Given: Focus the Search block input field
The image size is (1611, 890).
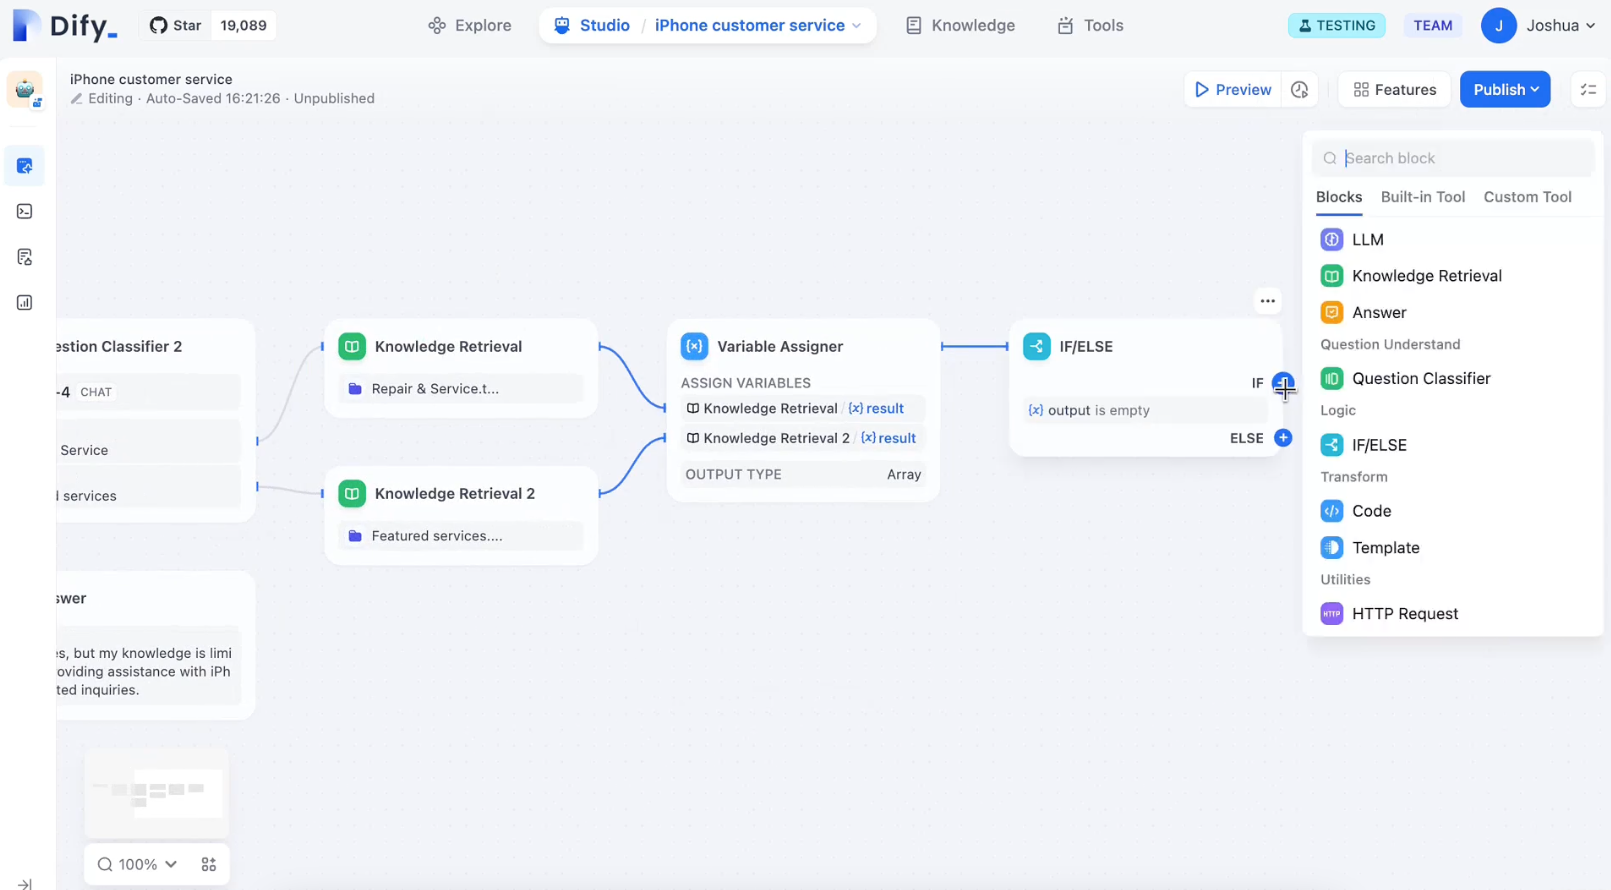Looking at the screenshot, I should click(x=1462, y=158).
